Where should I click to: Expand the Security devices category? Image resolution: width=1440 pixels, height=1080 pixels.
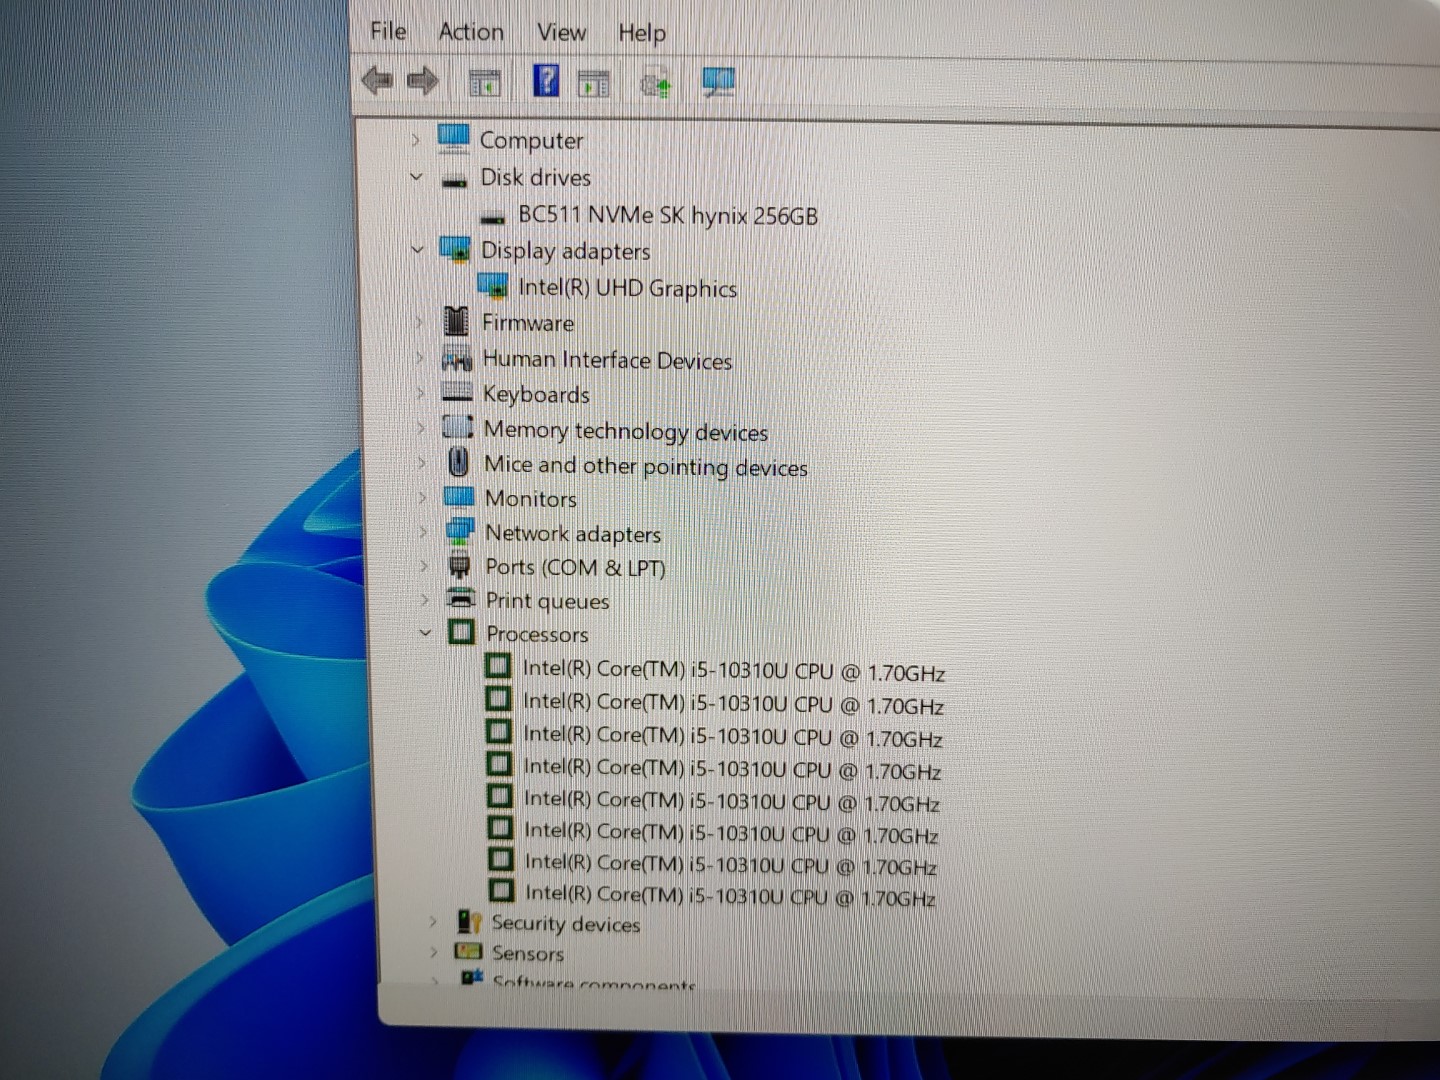tap(433, 921)
